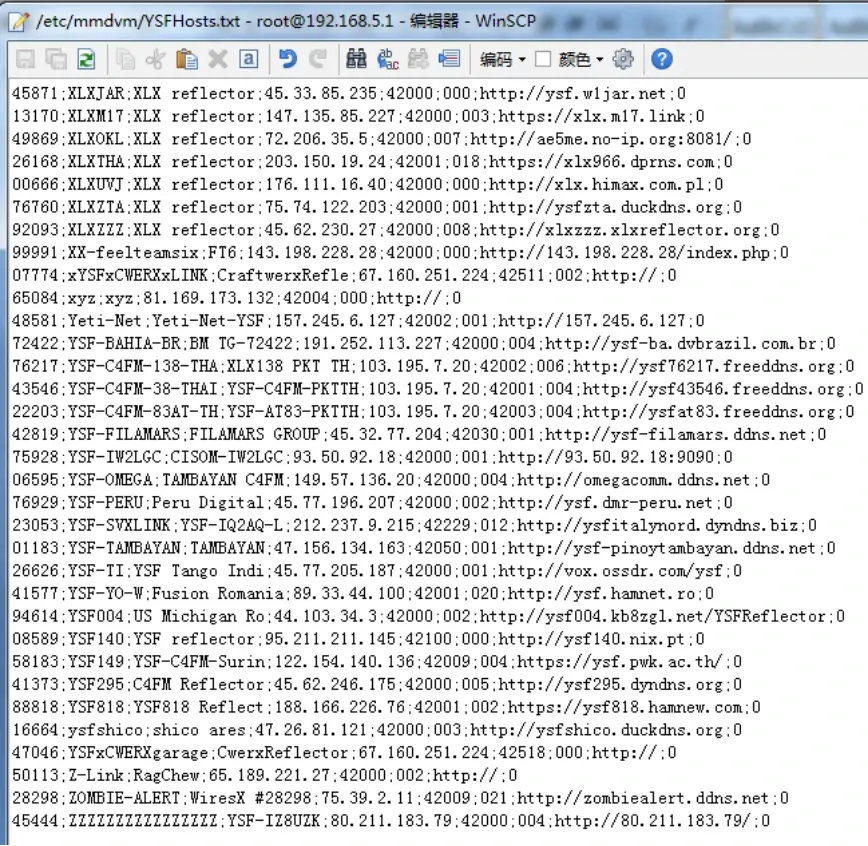Click the line 41577;YSF-YO-W

point(363,593)
